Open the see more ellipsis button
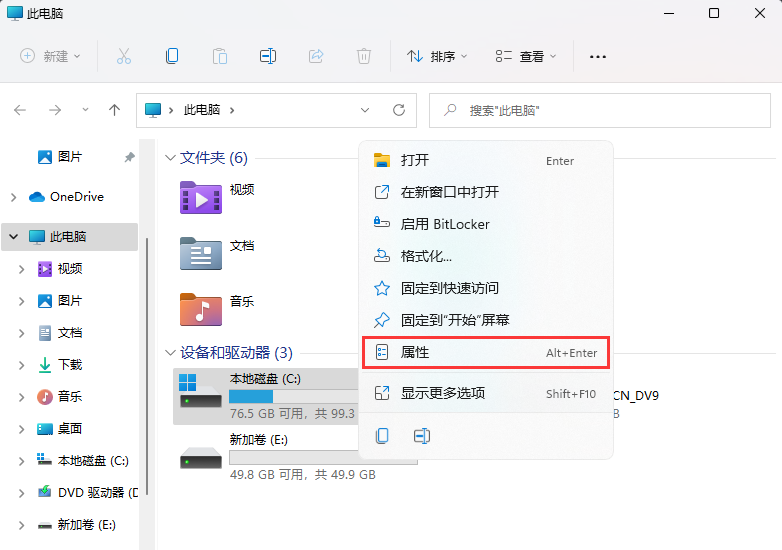 pyautogui.click(x=598, y=57)
